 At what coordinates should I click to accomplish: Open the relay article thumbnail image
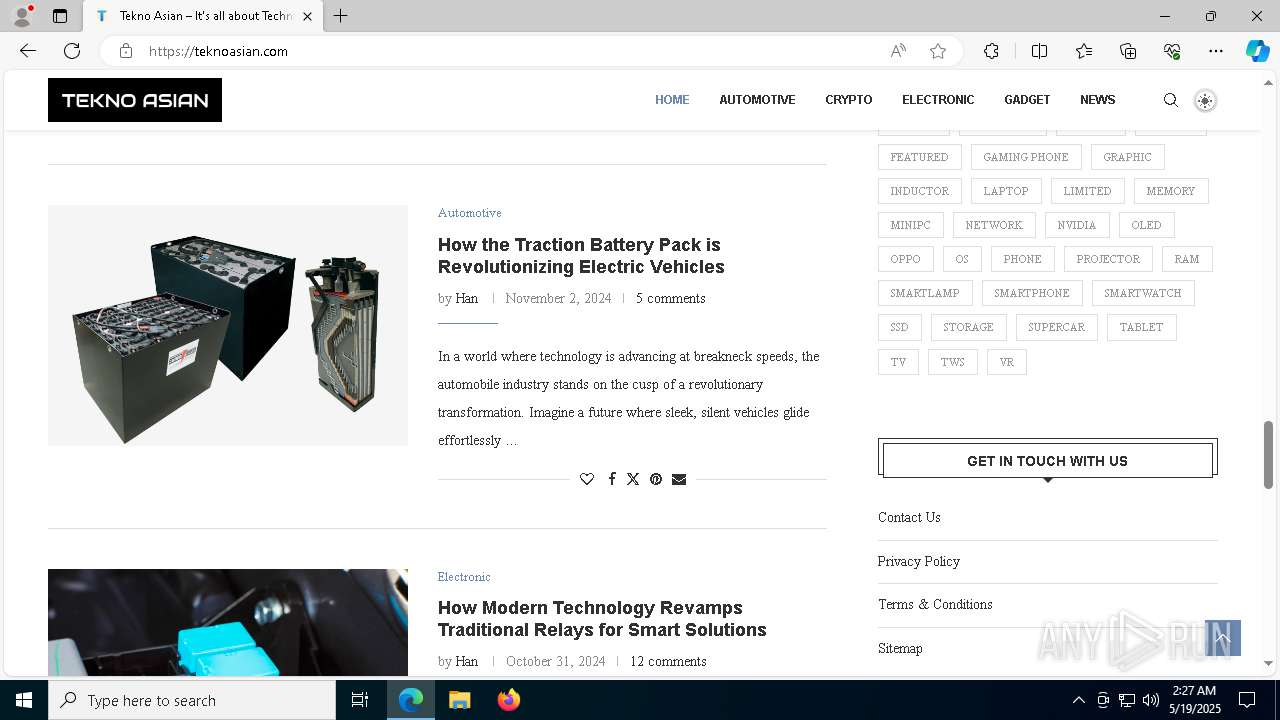pyautogui.click(x=228, y=622)
